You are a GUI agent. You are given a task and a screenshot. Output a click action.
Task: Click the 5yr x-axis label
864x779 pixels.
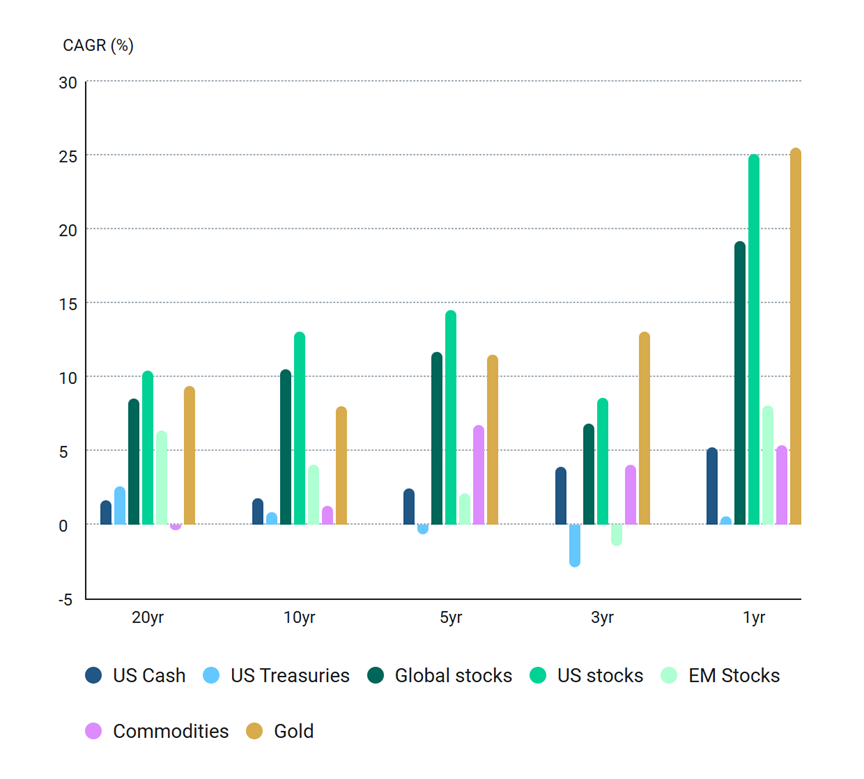(x=450, y=618)
